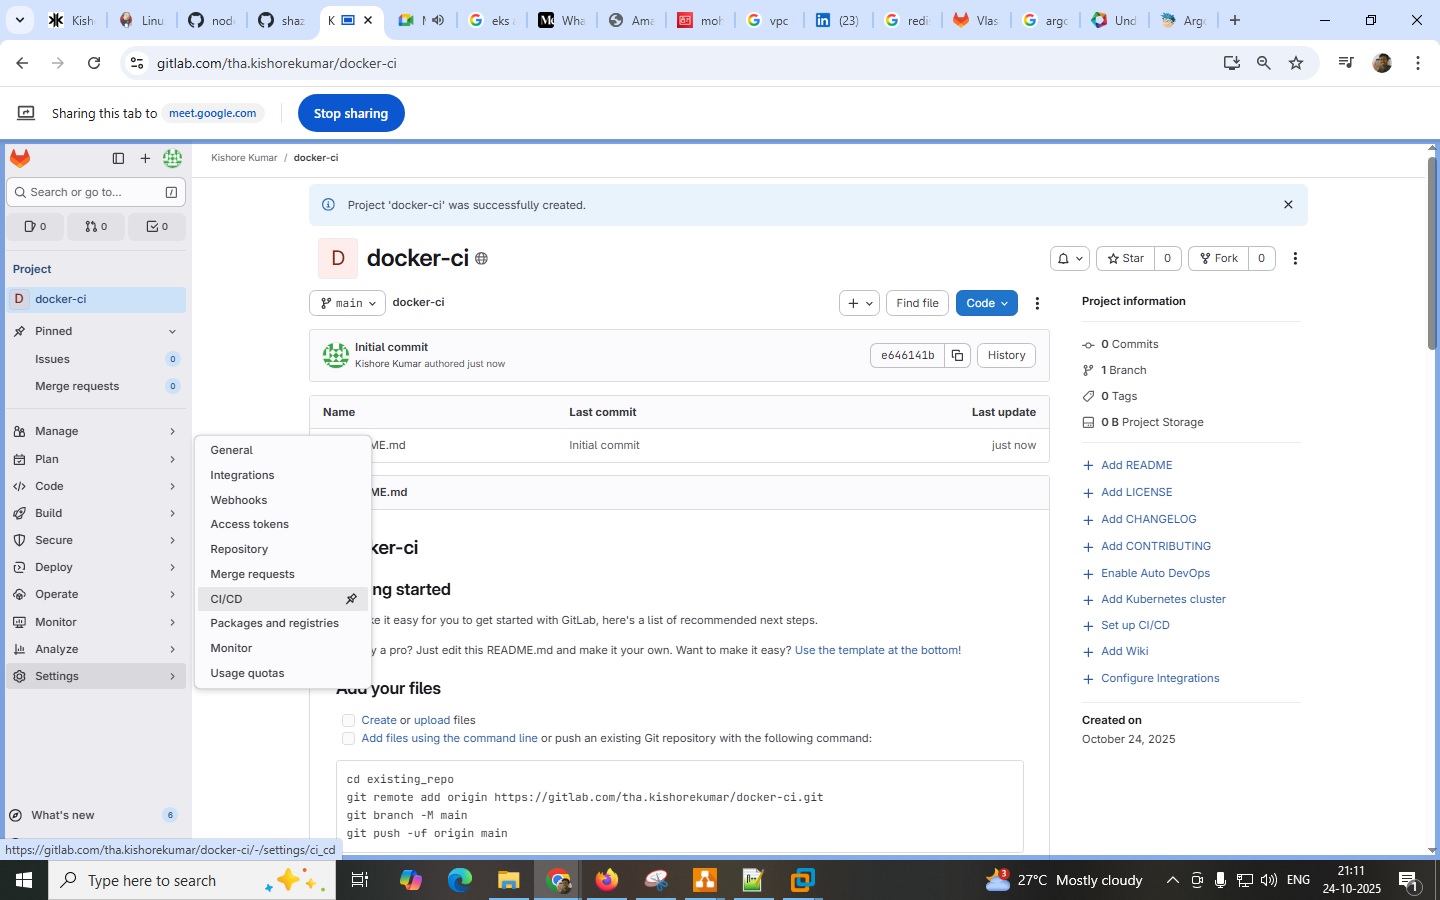Expand the Code dropdown button

(x=986, y=303)
